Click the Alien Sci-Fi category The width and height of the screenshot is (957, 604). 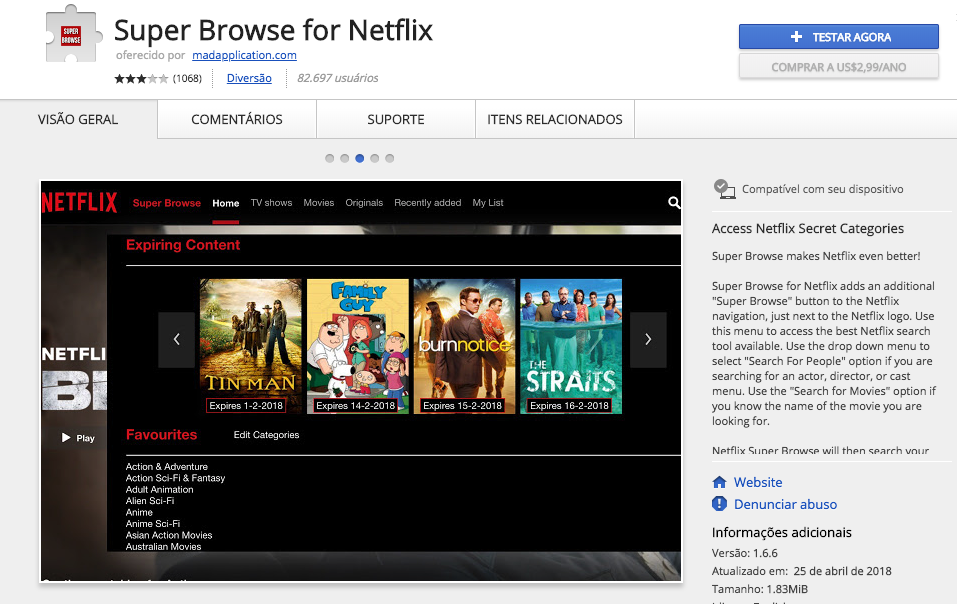[150, 501]
